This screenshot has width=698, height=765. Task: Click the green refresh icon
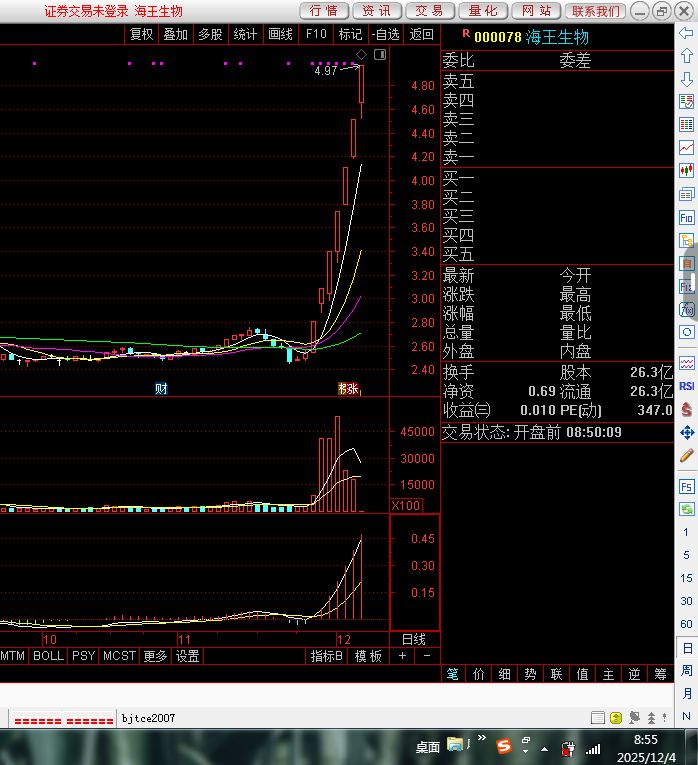click(686, 509)
